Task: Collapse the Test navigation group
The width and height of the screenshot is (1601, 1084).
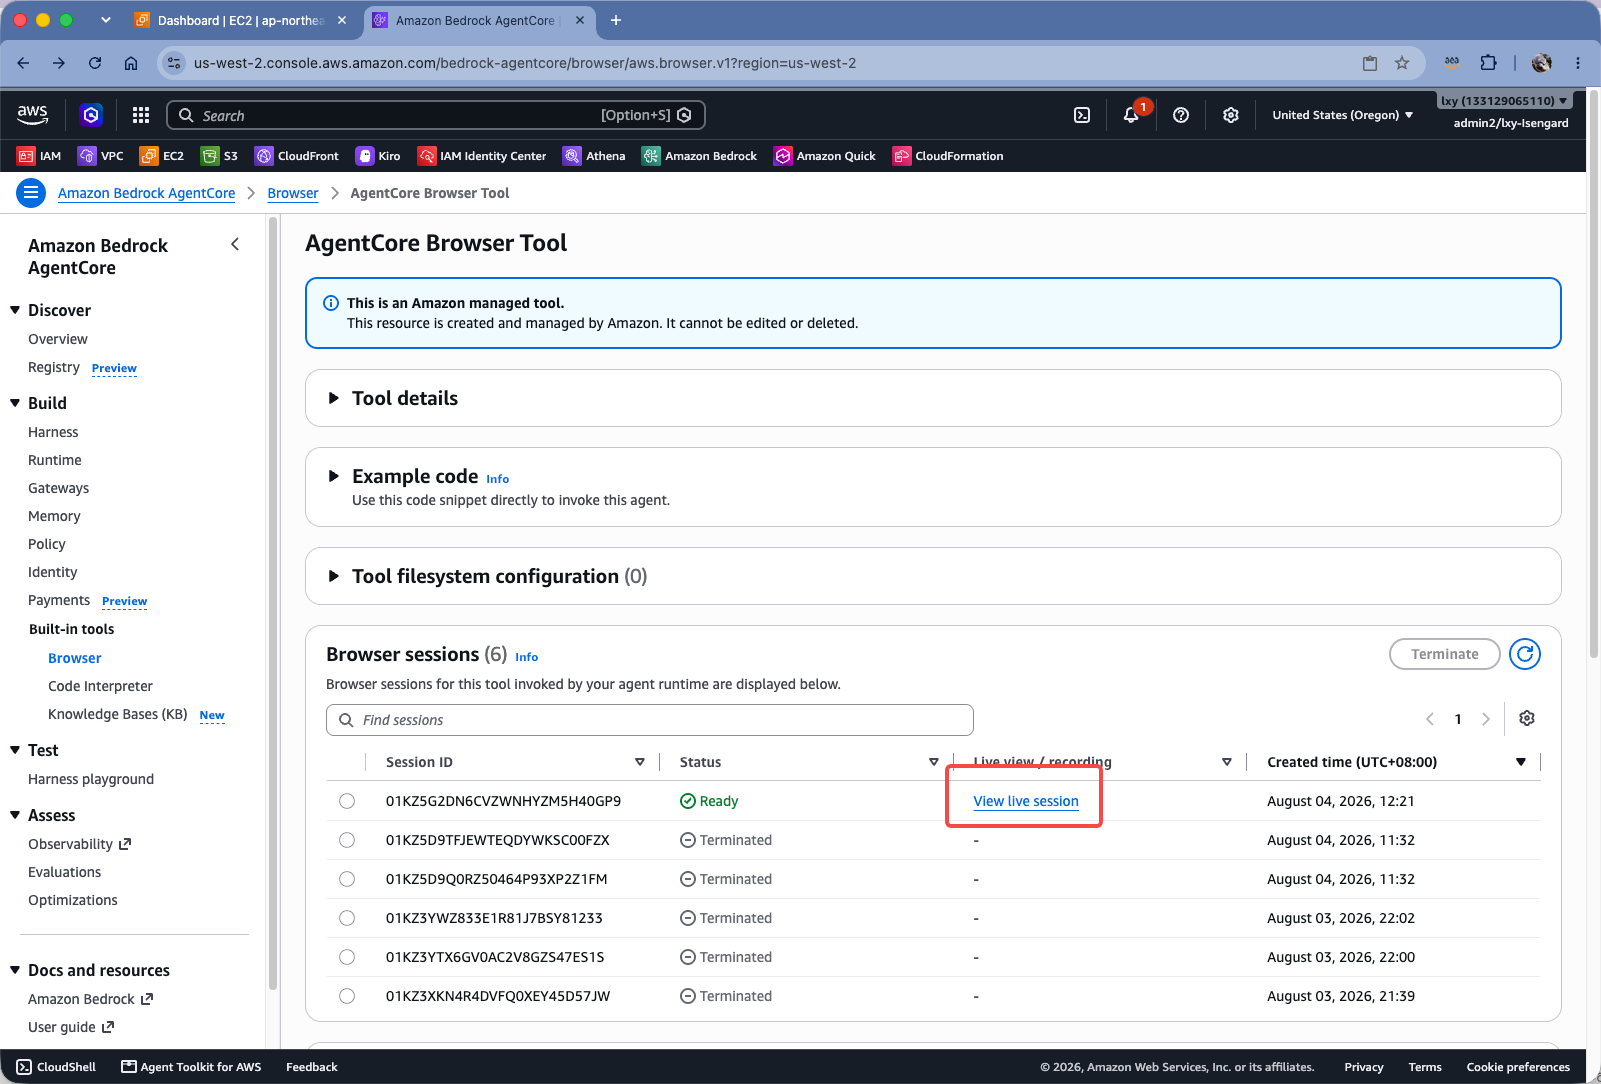Action: (15, 750)
